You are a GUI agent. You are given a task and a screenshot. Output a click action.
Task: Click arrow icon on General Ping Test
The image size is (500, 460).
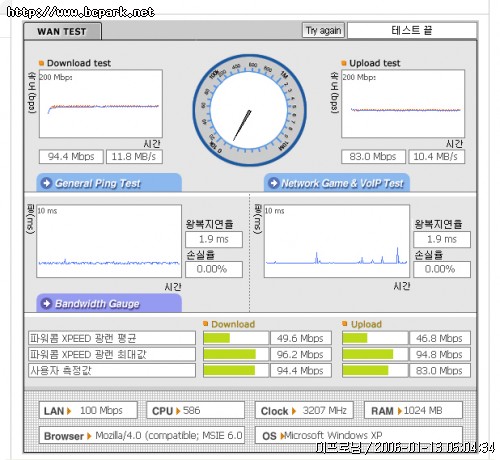[46, 183]
